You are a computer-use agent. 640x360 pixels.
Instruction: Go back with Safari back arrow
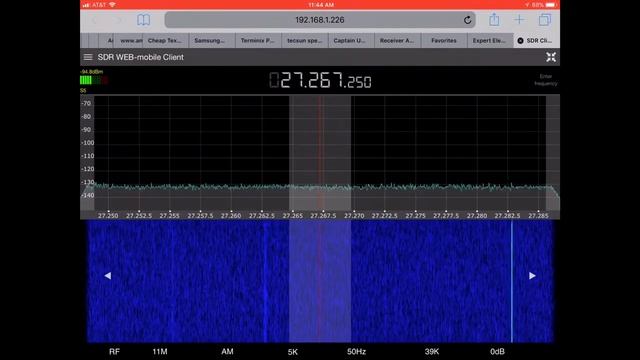(x=95, y=20)
